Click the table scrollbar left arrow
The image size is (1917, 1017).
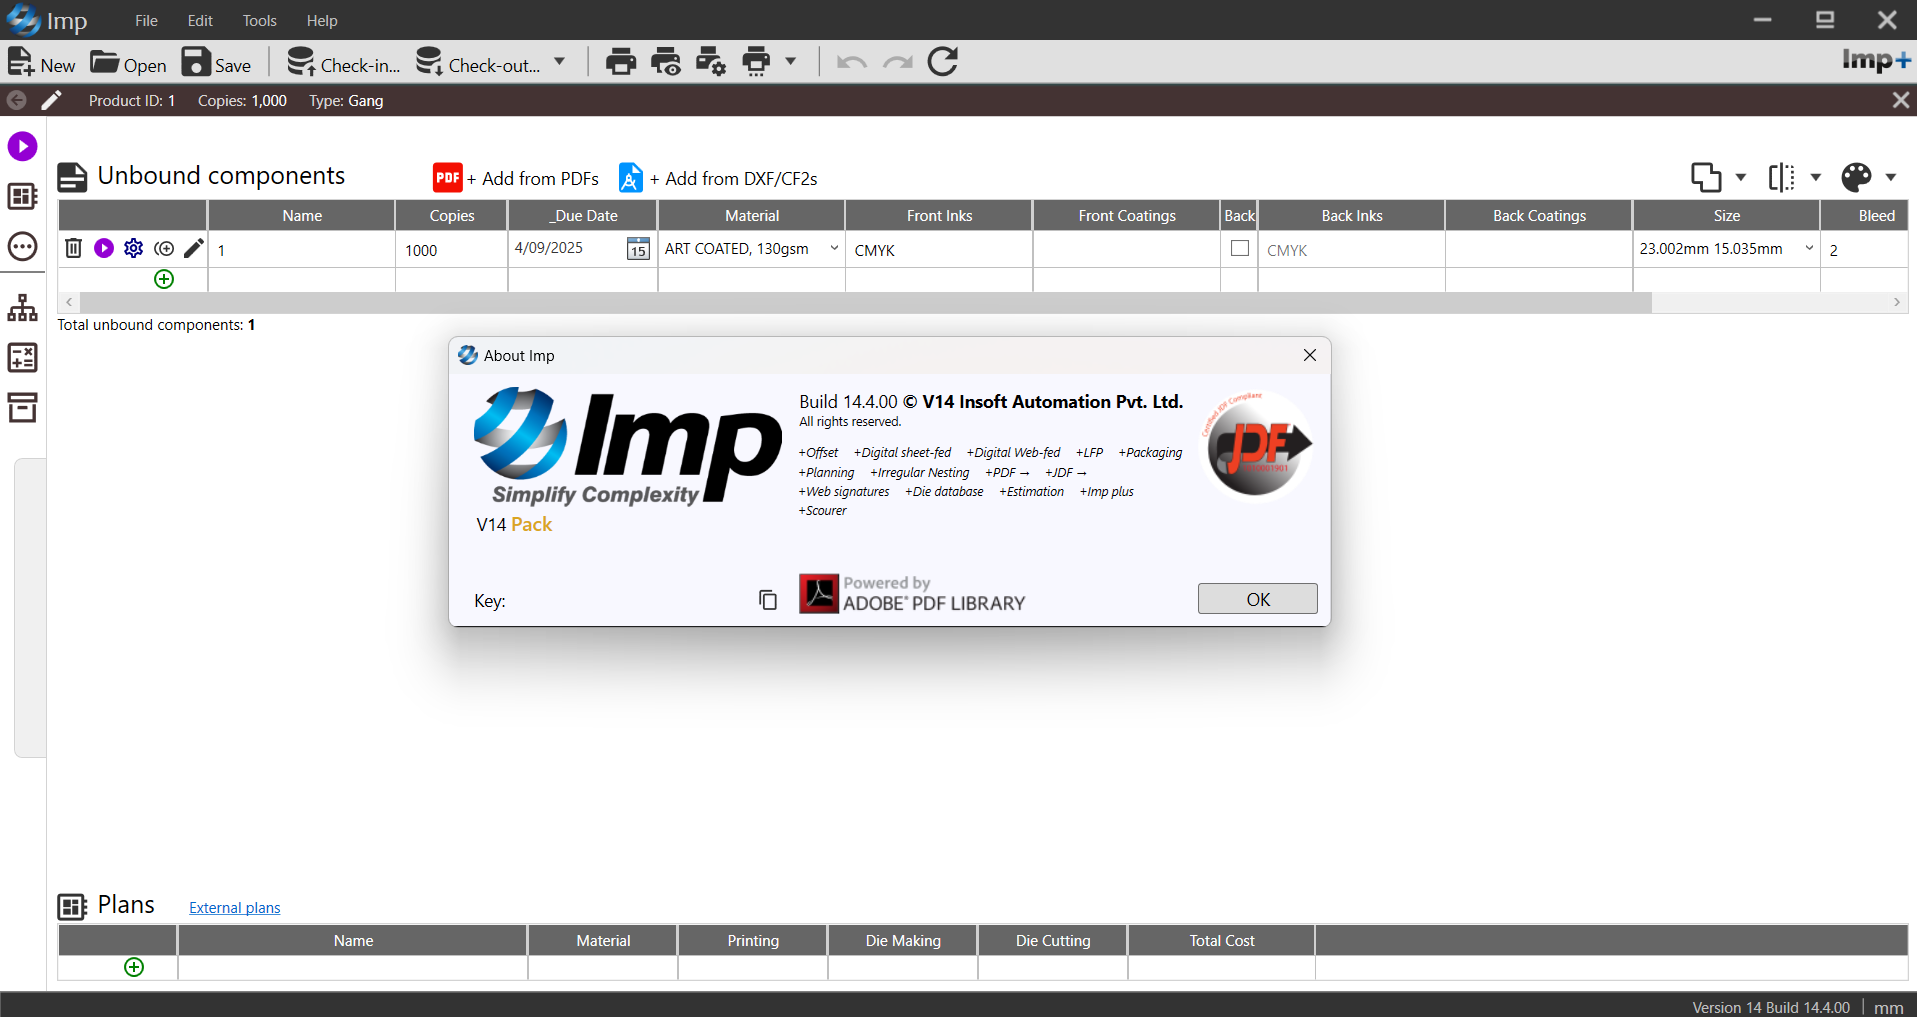(69, 302)
